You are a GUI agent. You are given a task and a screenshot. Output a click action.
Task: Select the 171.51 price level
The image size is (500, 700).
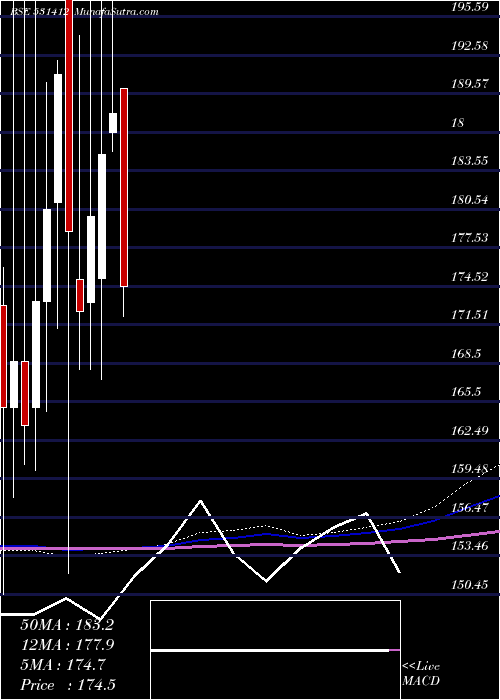pyautogui.click(x=469, y=315)
